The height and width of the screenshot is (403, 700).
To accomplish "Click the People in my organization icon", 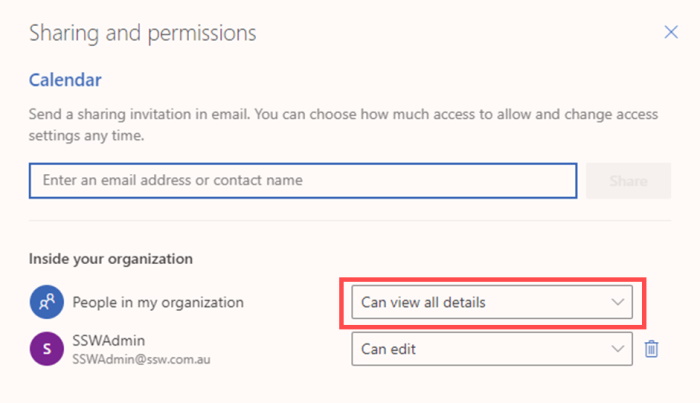I will pyautogui.click(x=45, y=301).
